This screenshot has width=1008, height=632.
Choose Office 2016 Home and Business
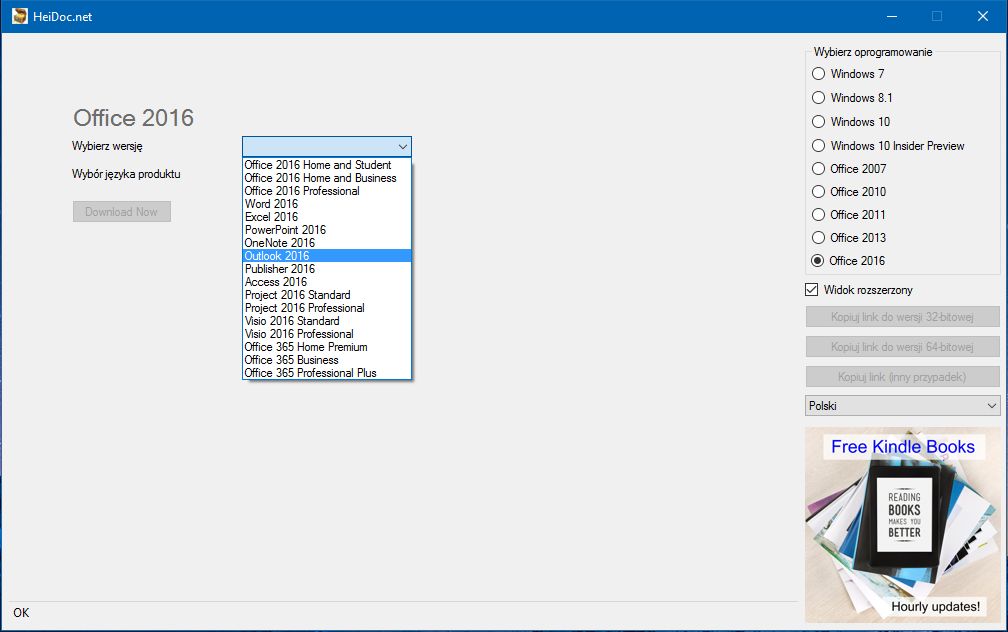[327, 178]
